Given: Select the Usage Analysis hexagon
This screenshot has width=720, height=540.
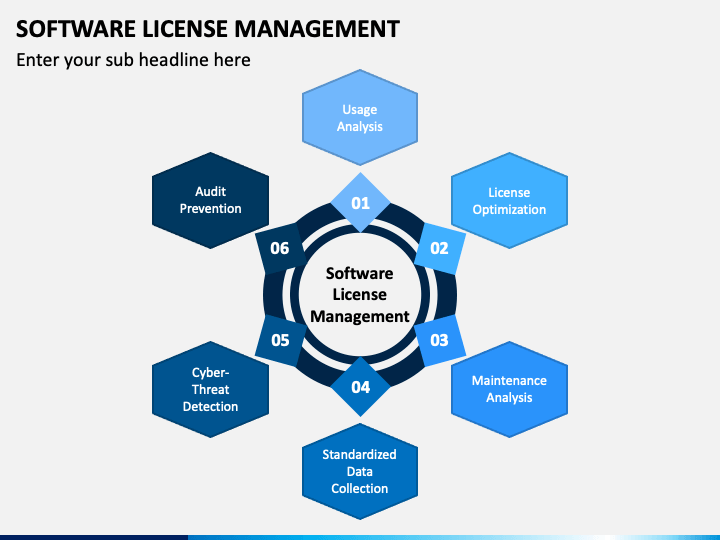Looking at the screenshot, I should point(360,118).
